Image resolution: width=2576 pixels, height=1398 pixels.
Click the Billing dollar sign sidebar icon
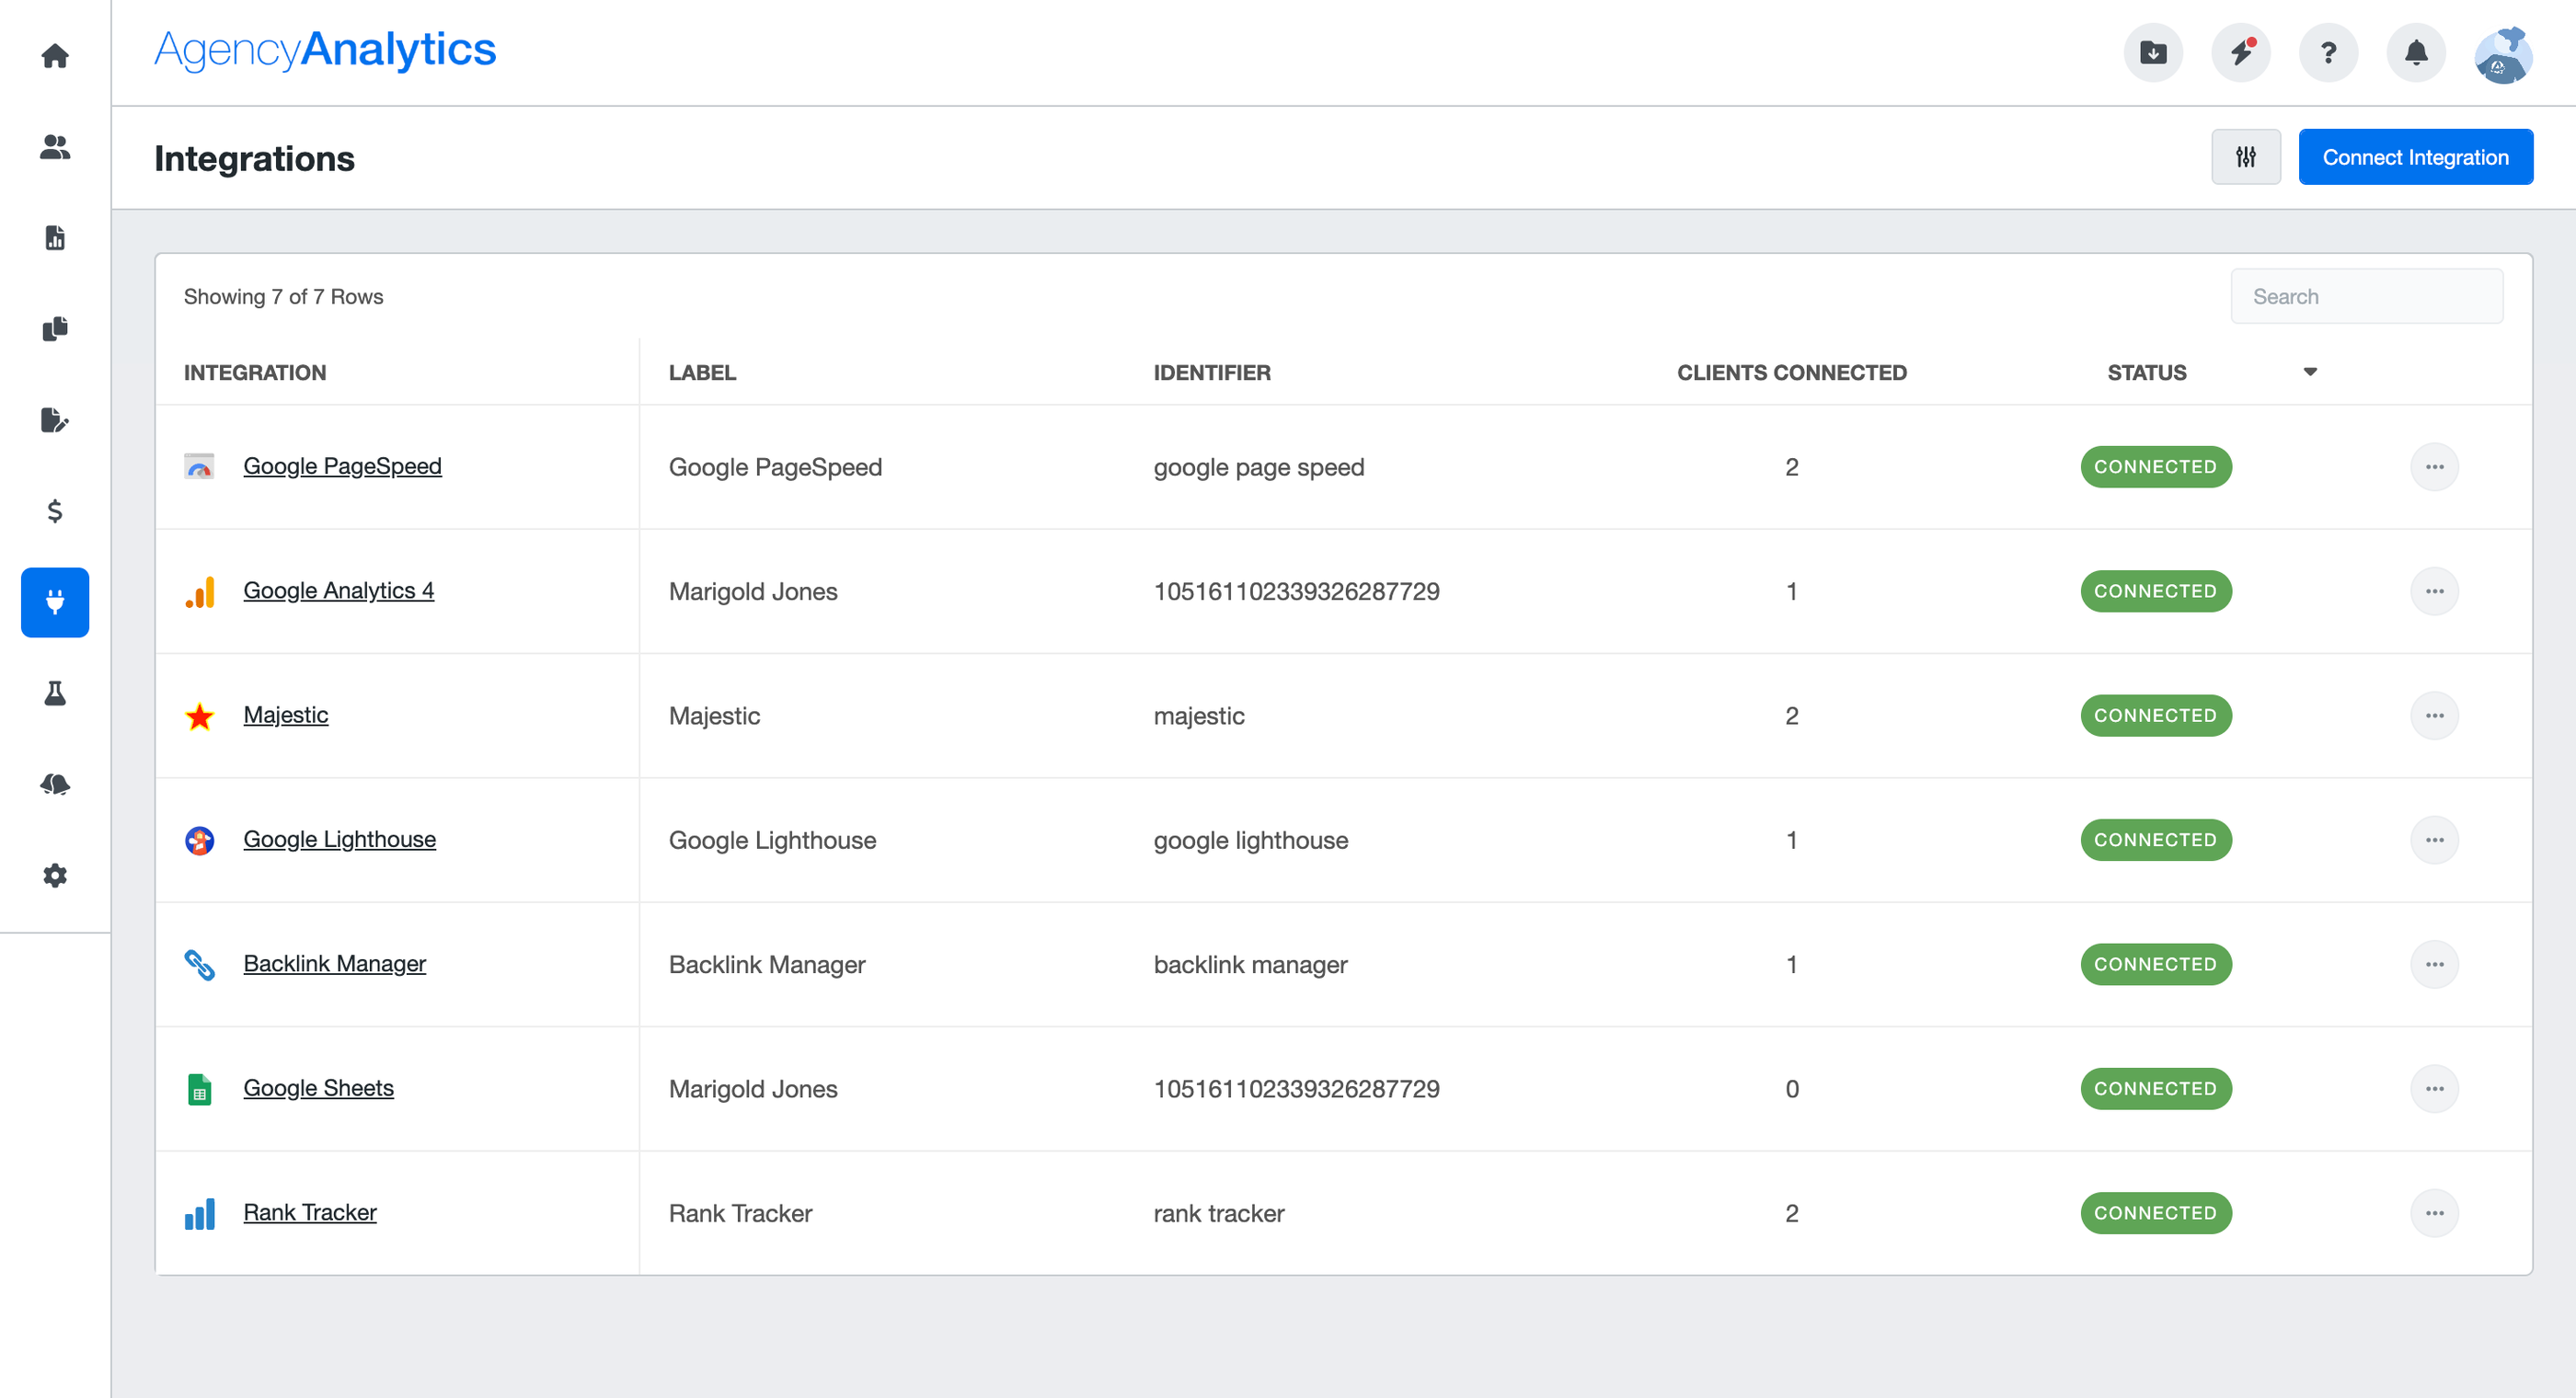coord(55,512)
